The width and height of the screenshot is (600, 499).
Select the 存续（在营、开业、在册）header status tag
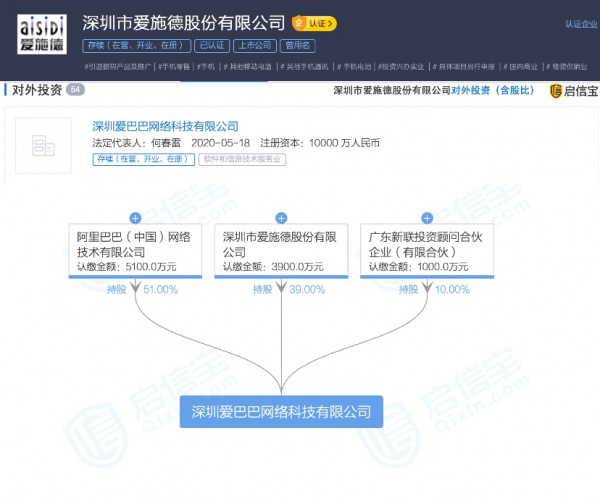click(x=137, y=46)
